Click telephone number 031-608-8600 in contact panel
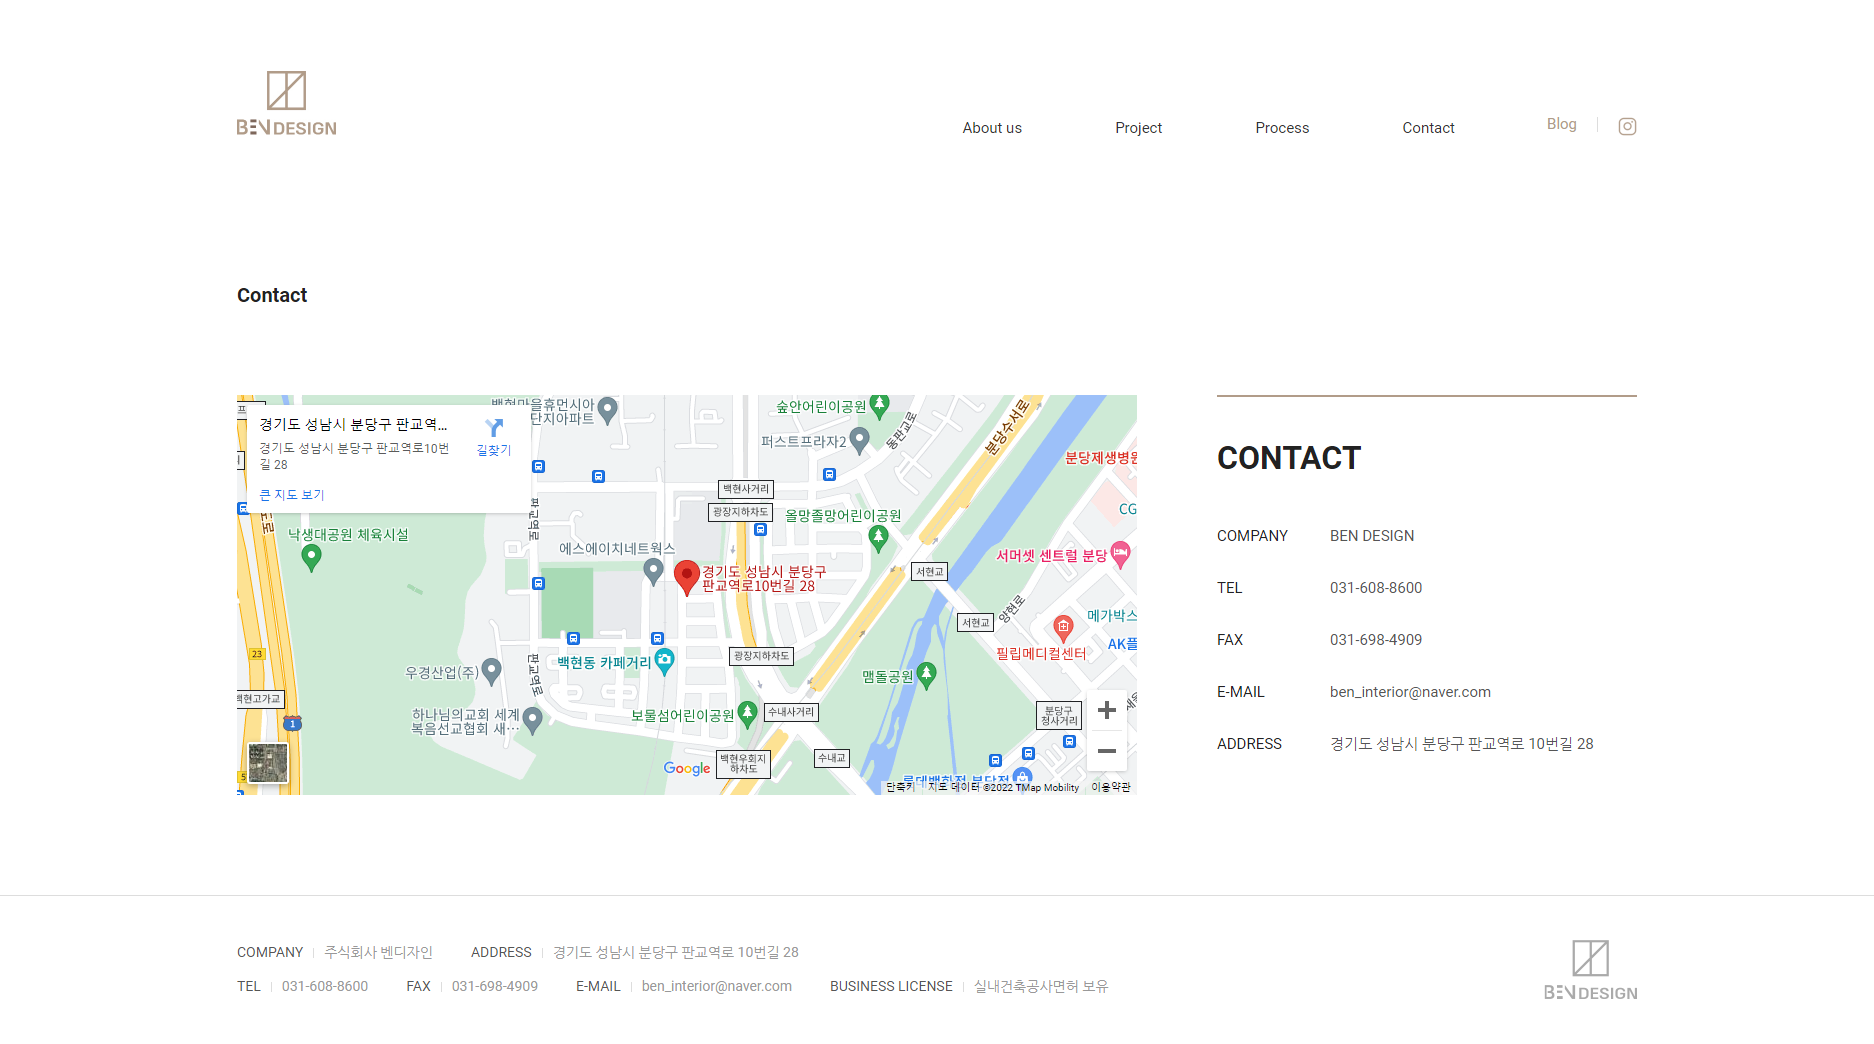Image resolution: width=1874 pixels, height=1044 pixels. [x=1375, y=588]
